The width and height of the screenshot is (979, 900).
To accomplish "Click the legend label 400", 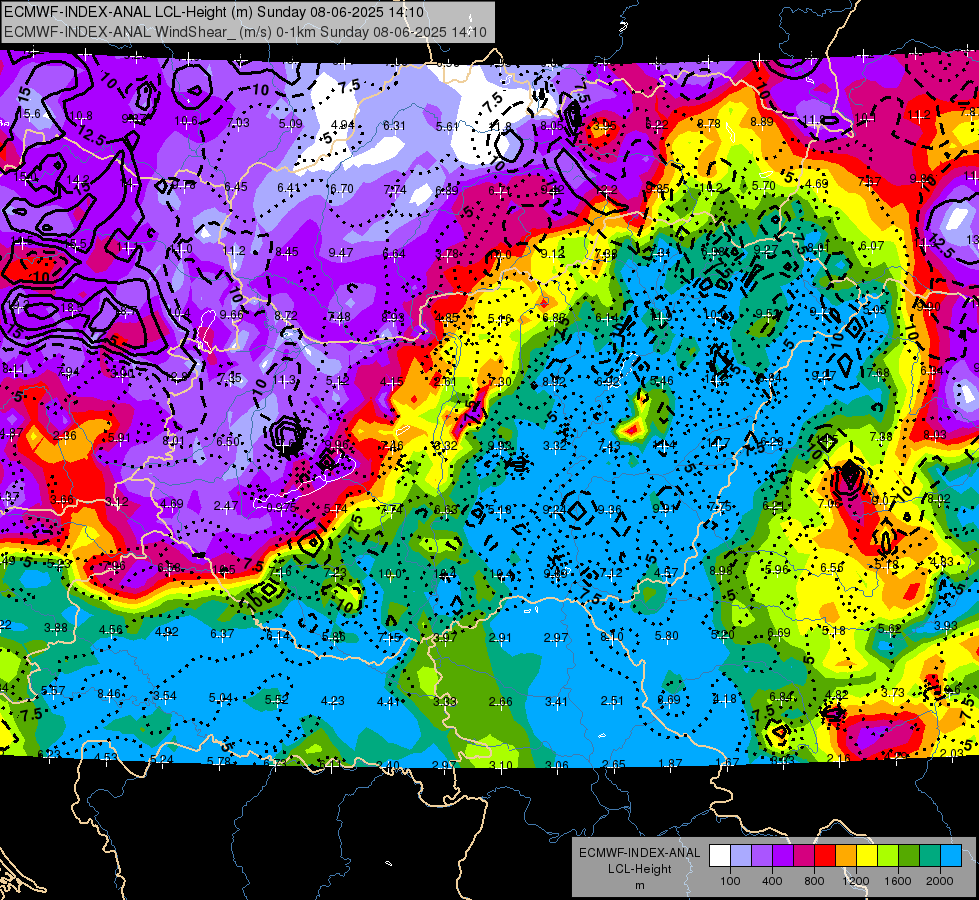I will coord(772,881).
